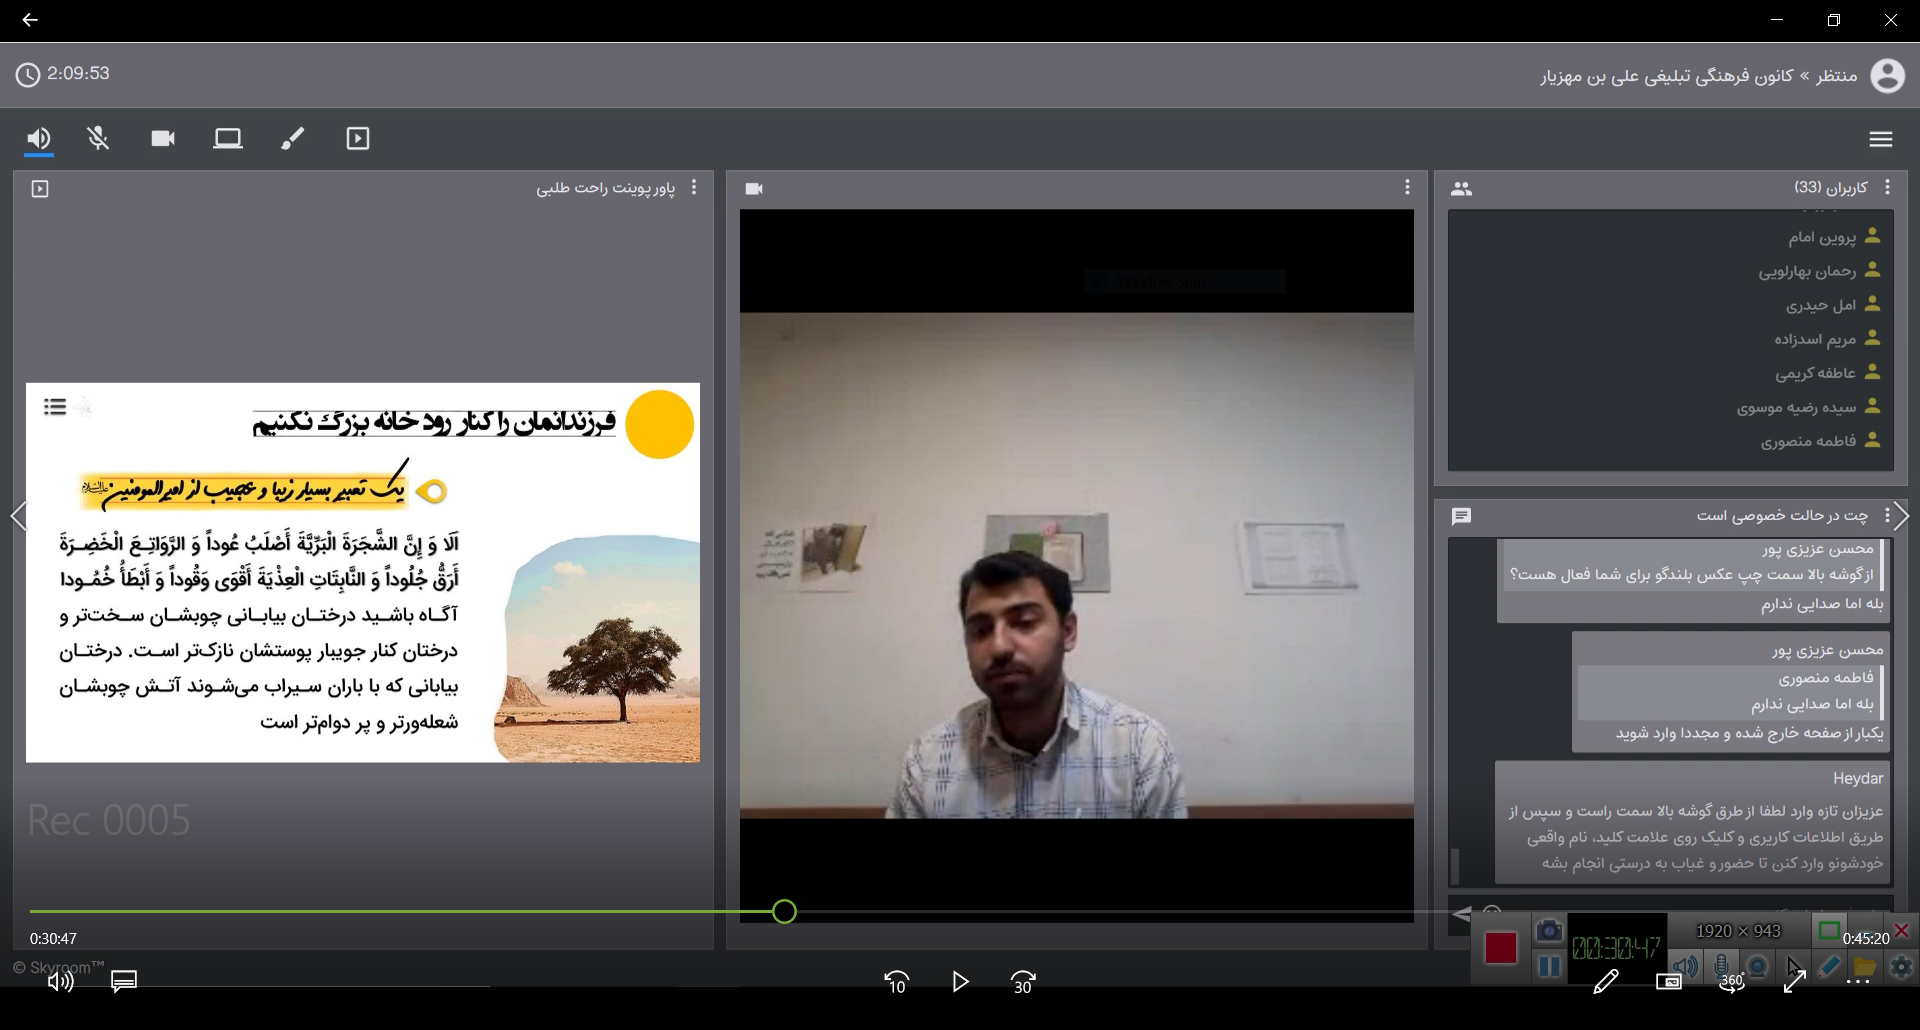This screenshot has width=1920, height=1030.
Task: Open the slide list icon on the slide
Action: coord(55,406)
